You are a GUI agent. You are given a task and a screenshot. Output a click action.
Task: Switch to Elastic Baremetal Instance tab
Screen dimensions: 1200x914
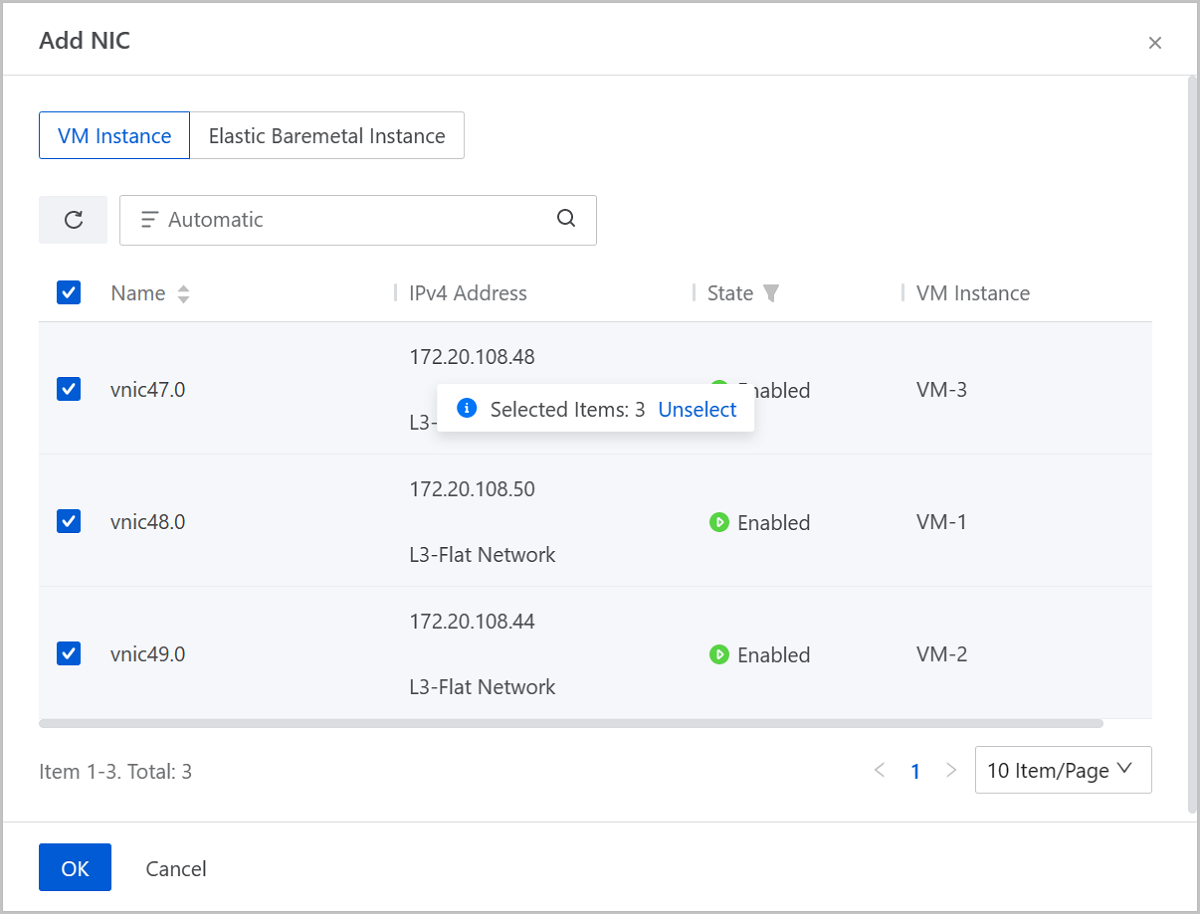(x=327, y=136)
